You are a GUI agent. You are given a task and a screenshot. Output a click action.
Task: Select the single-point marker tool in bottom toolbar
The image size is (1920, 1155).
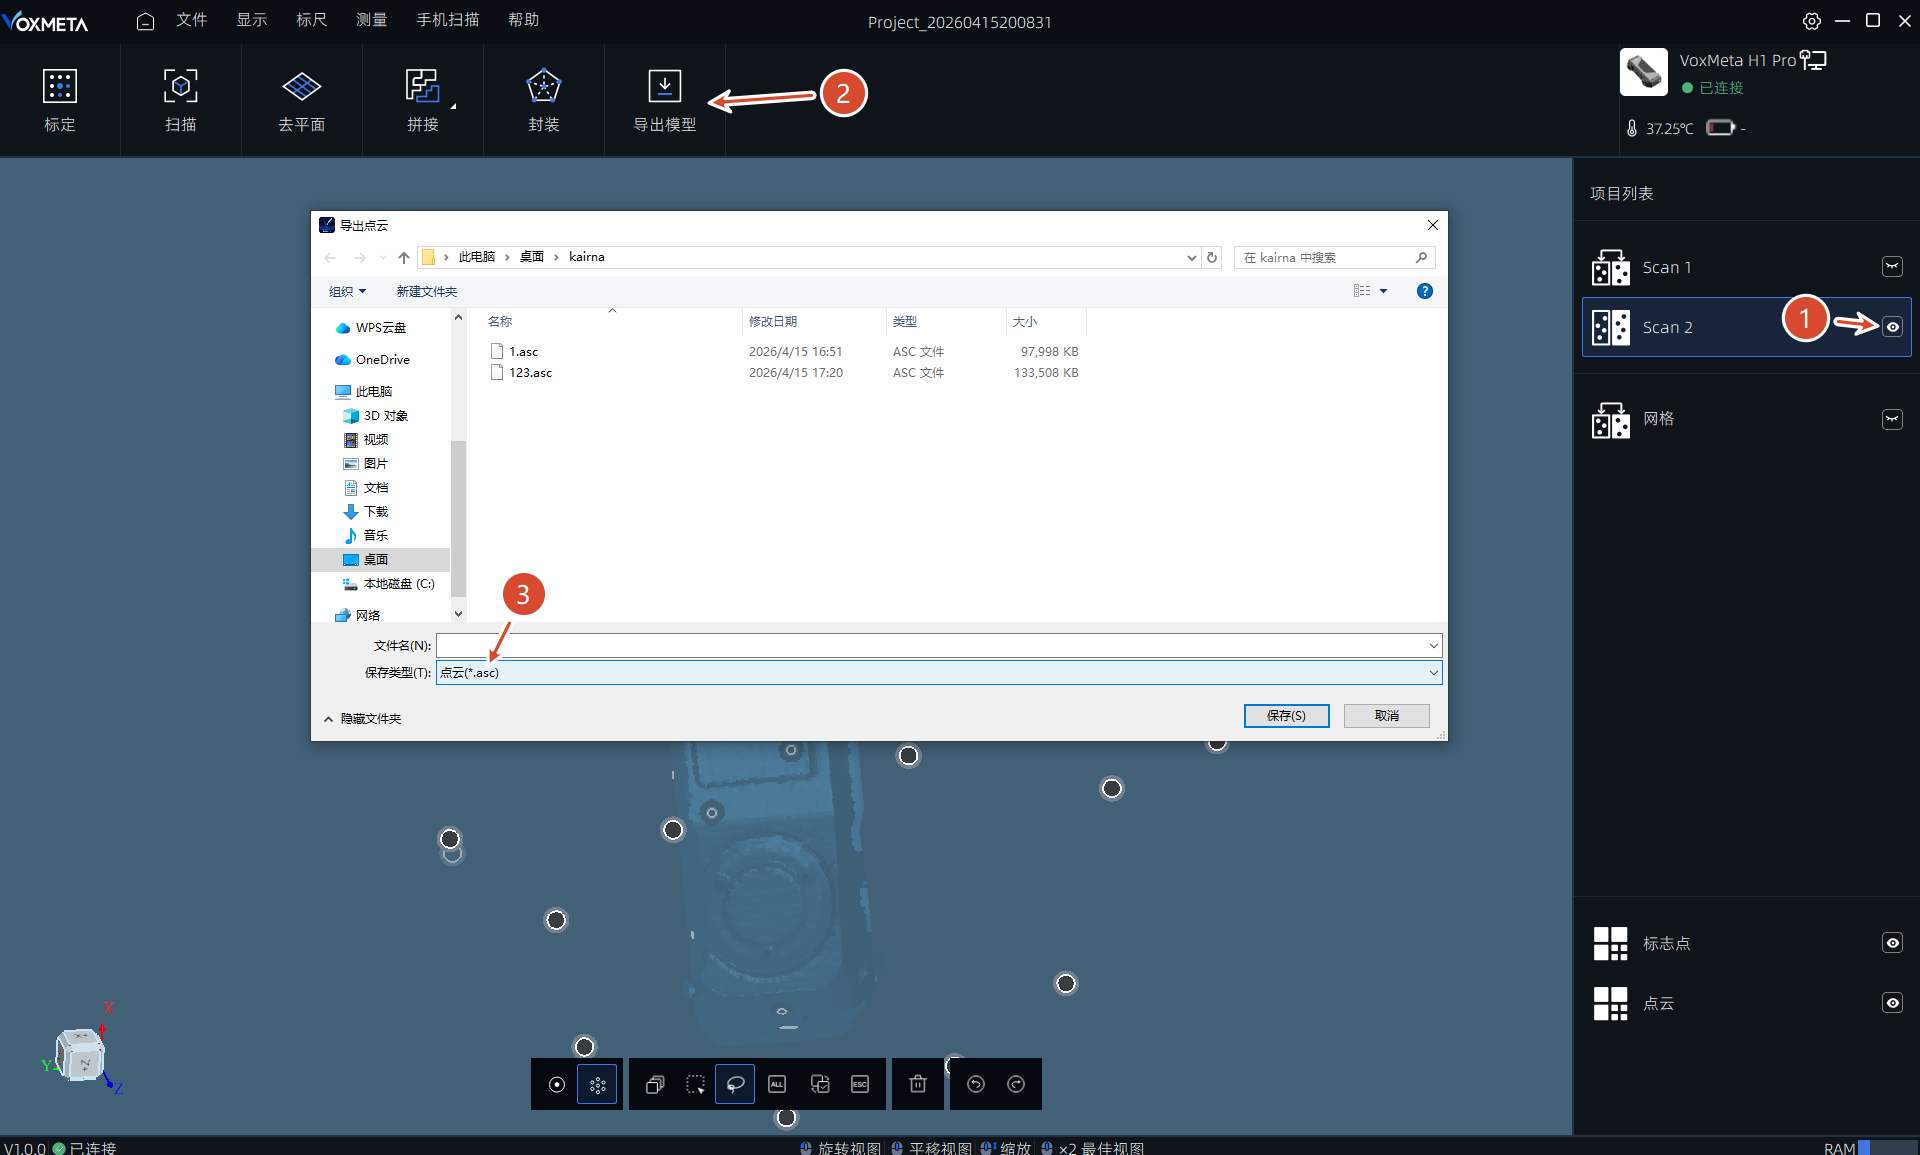click(557, 1084)
